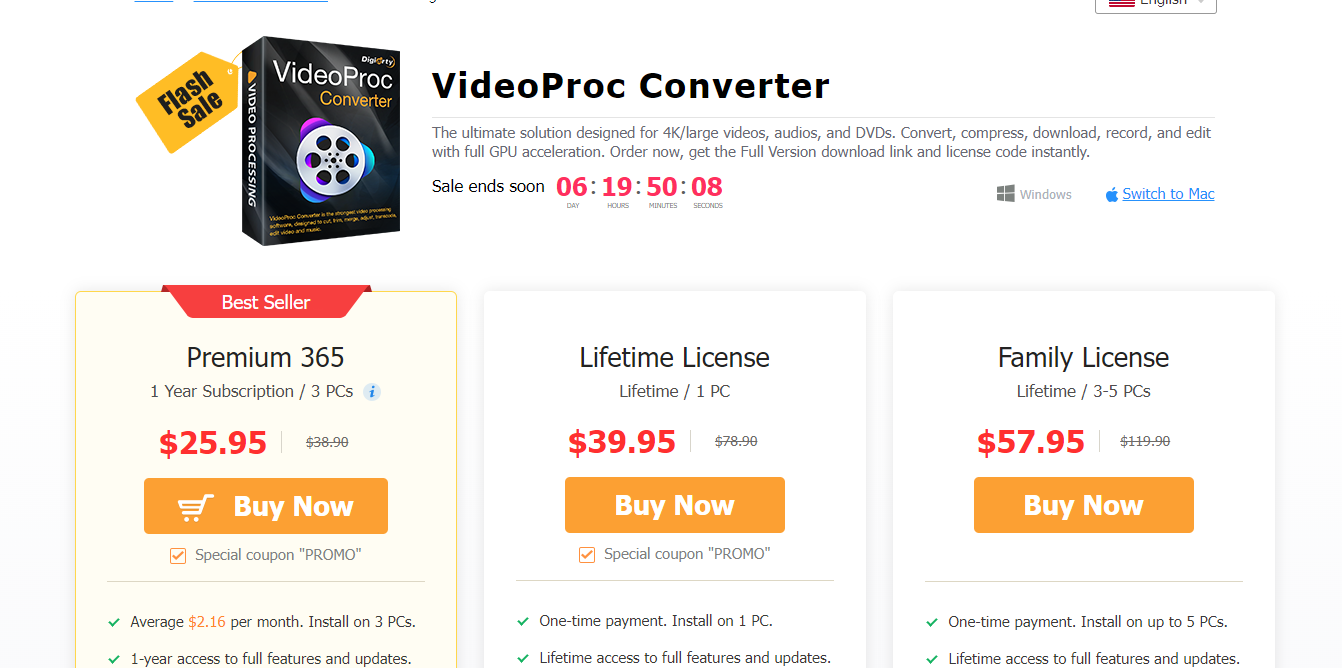Viewport: 1342px width, 668px height.
Task: Toggle PROMO coupon checkbox under Lifetime License
Action: [587, 554]
